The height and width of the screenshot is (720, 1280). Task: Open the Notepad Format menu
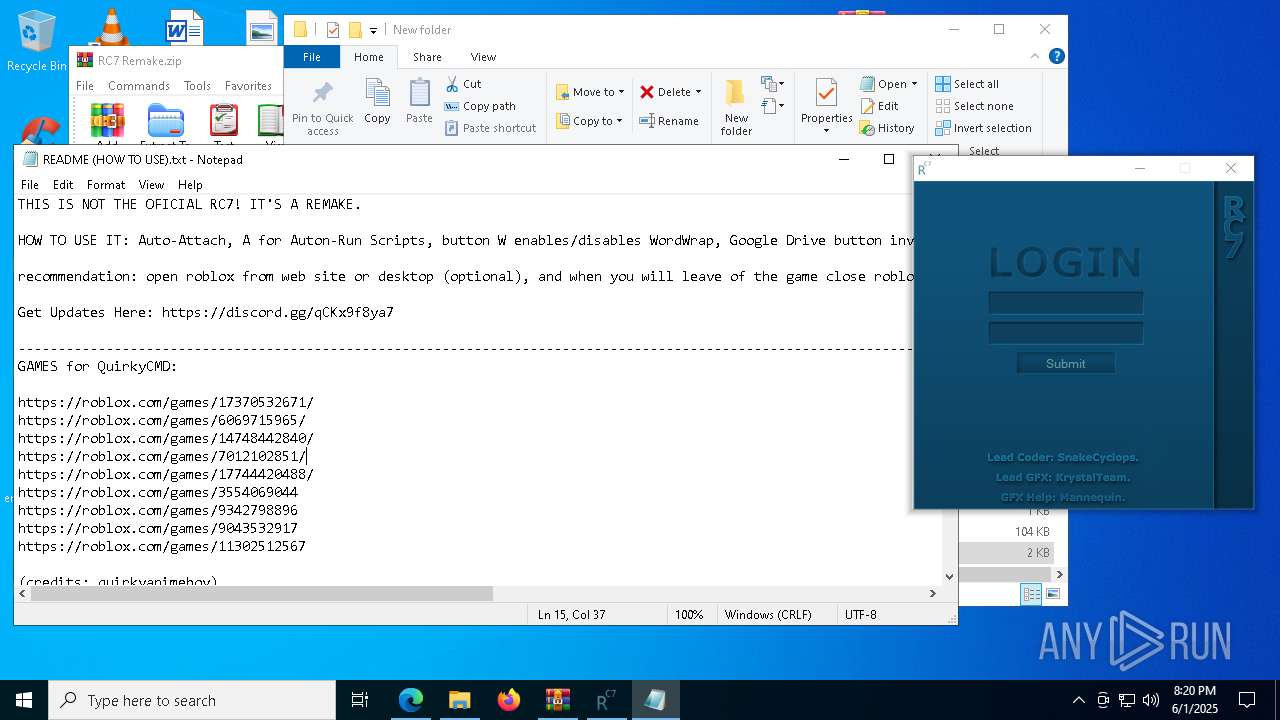pos(106,185)
